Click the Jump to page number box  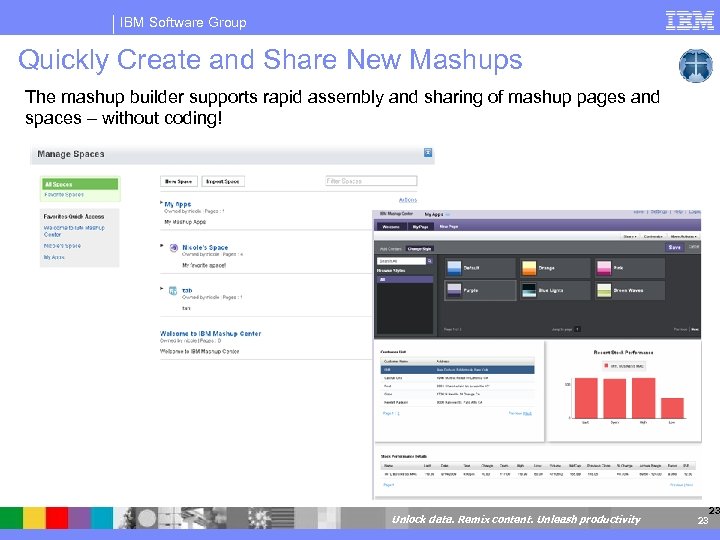578,329
